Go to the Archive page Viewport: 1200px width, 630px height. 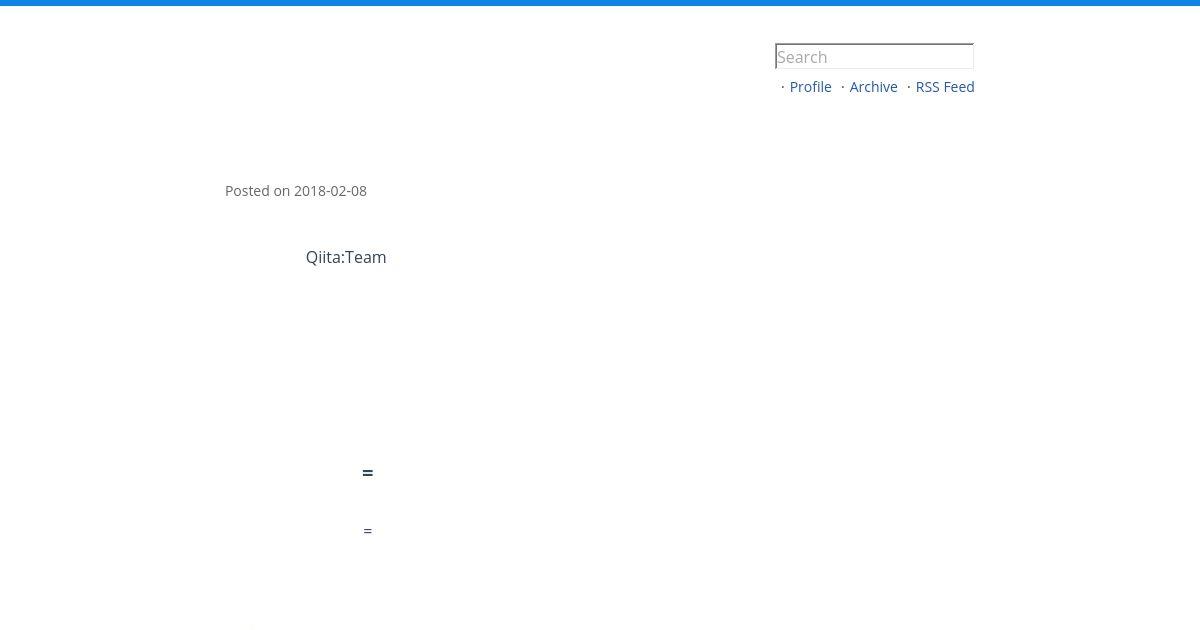tap(873, 87)
